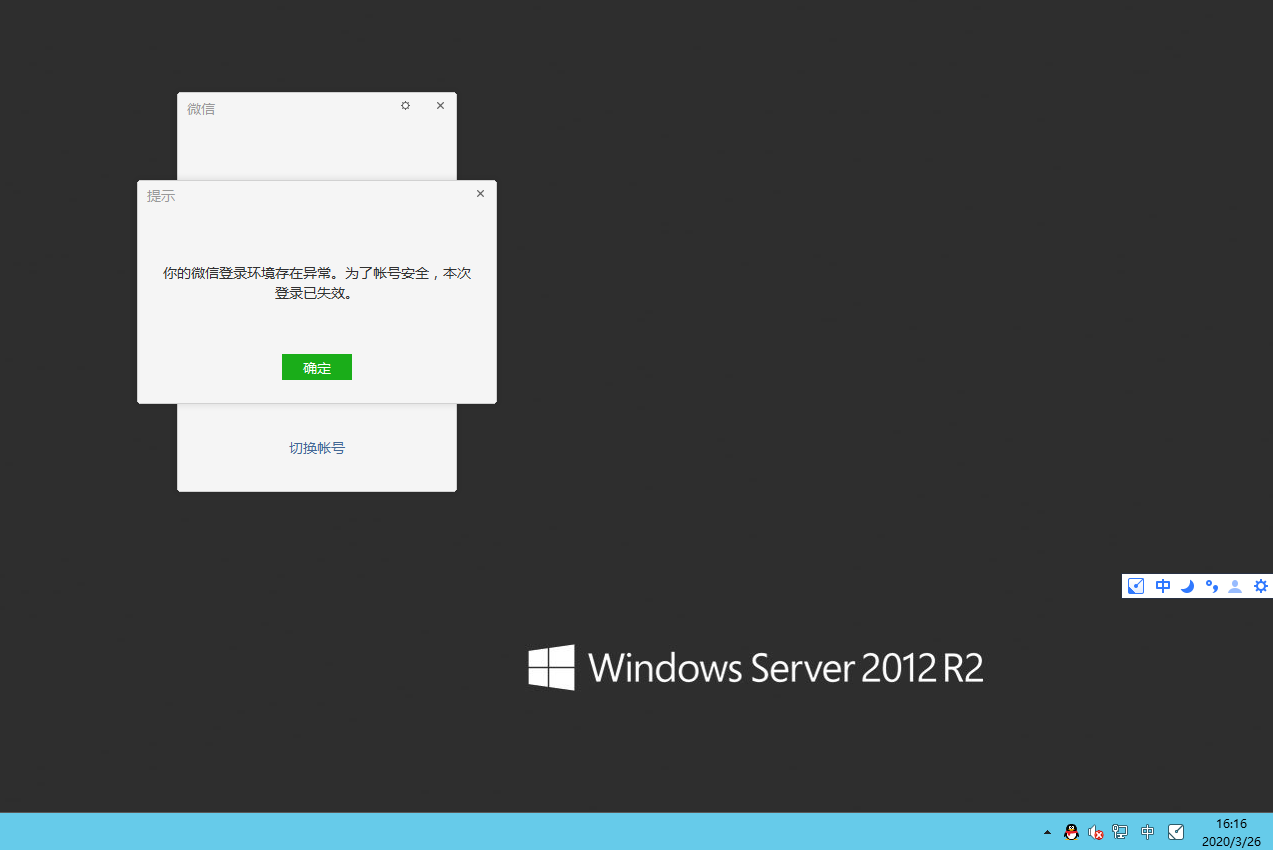Toggle punctuation mode on IME toolbar
The width and height of the screenshot is (1273, 850).
point(1211,586)
